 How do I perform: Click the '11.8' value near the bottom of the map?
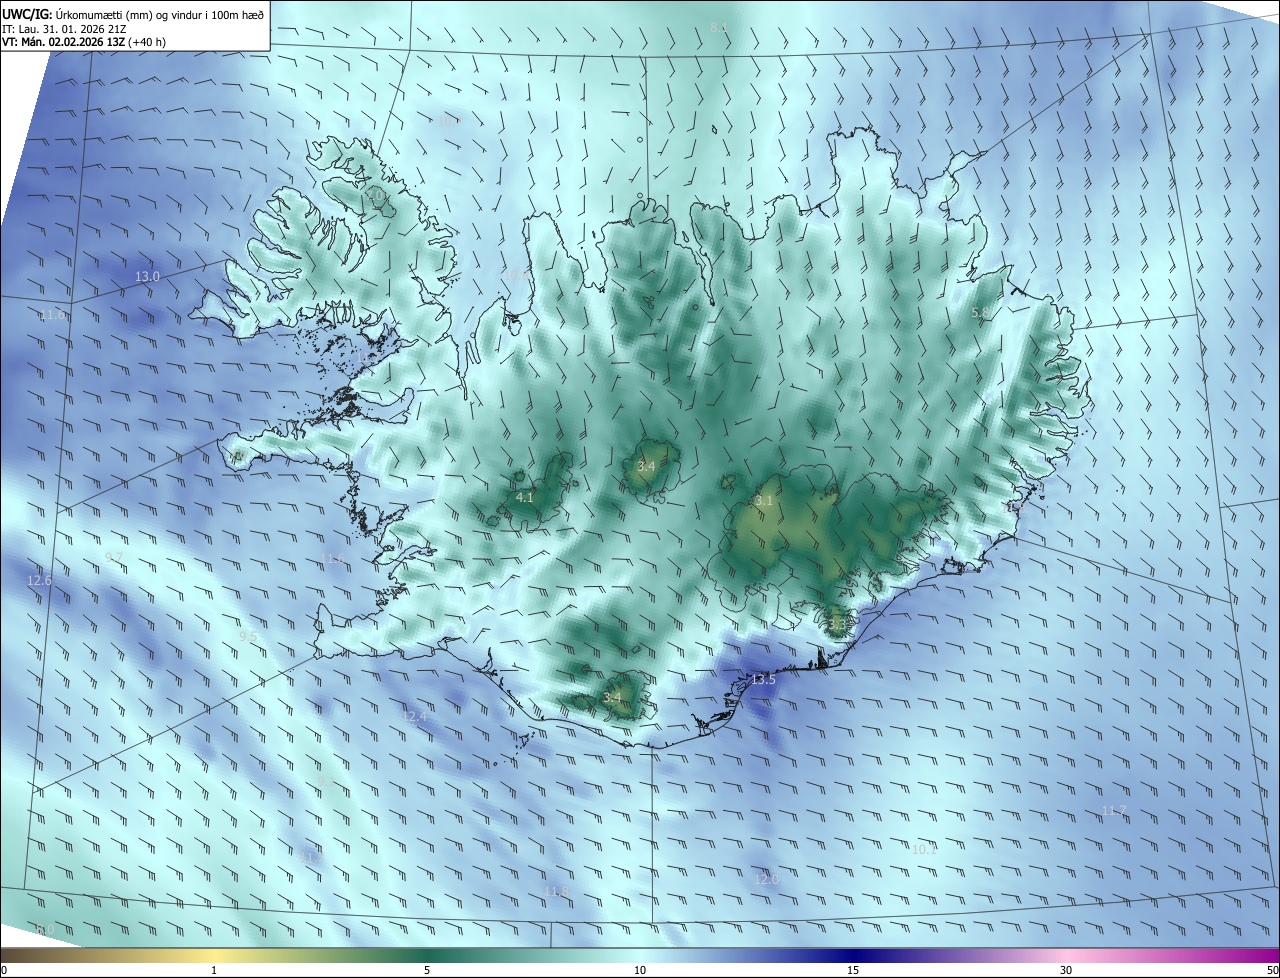[556, 892]
